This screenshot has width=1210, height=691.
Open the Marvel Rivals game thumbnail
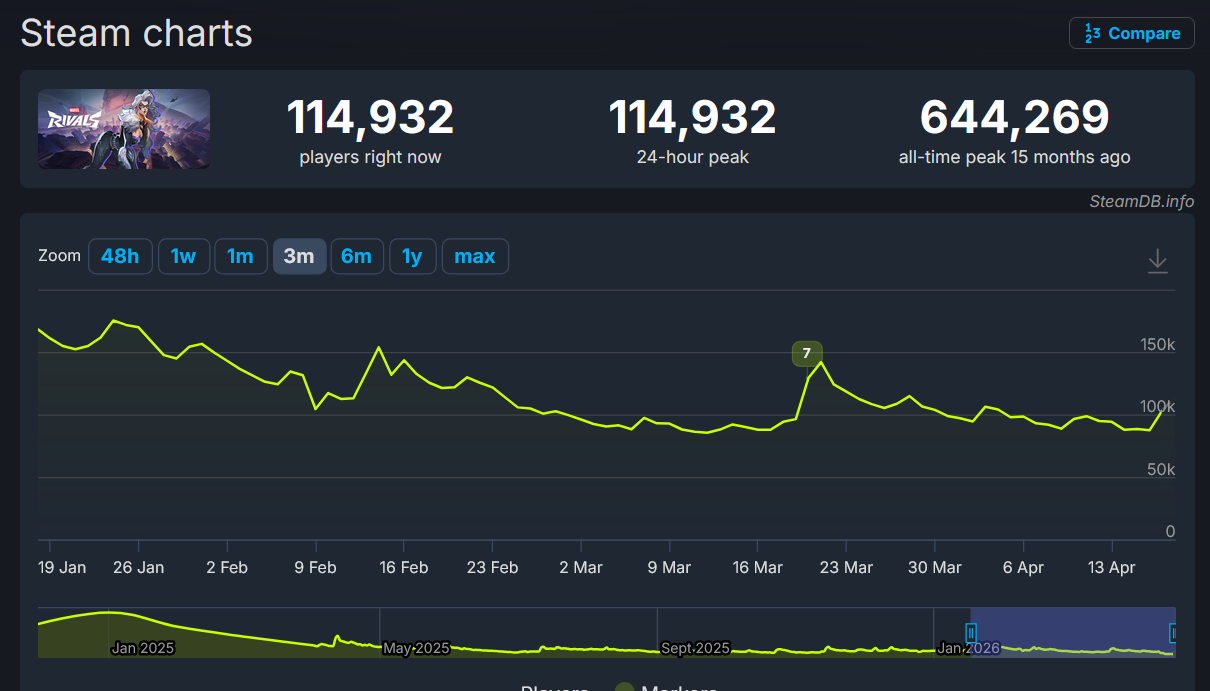[x=124, y=129]
